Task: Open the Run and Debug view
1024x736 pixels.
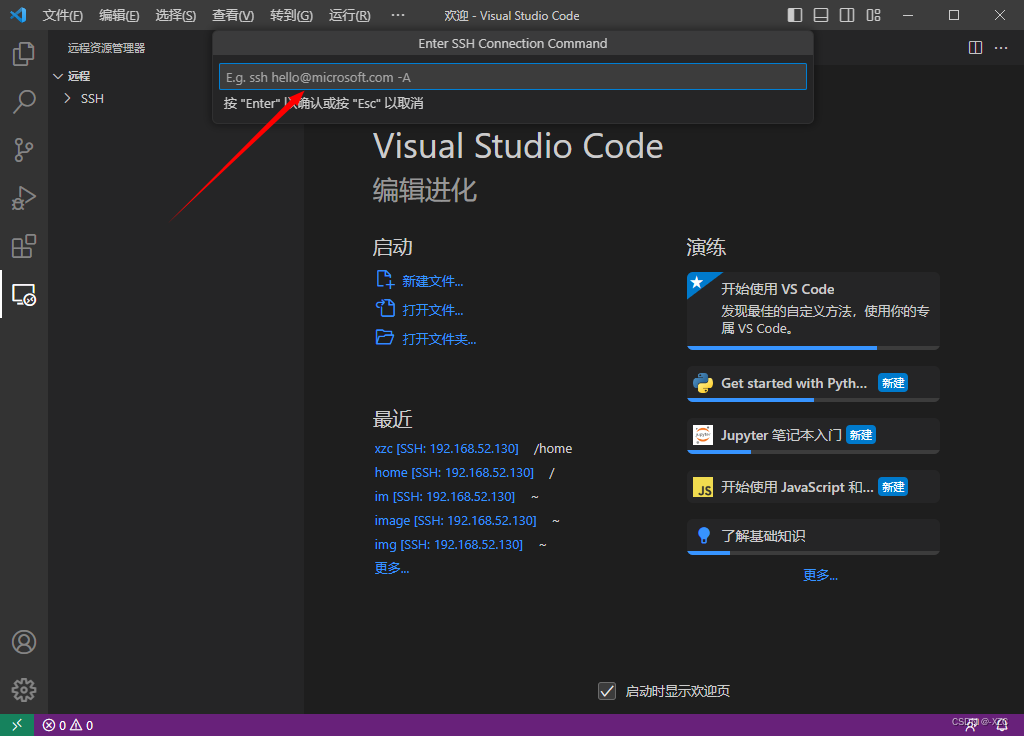Action: click(23, 198)
